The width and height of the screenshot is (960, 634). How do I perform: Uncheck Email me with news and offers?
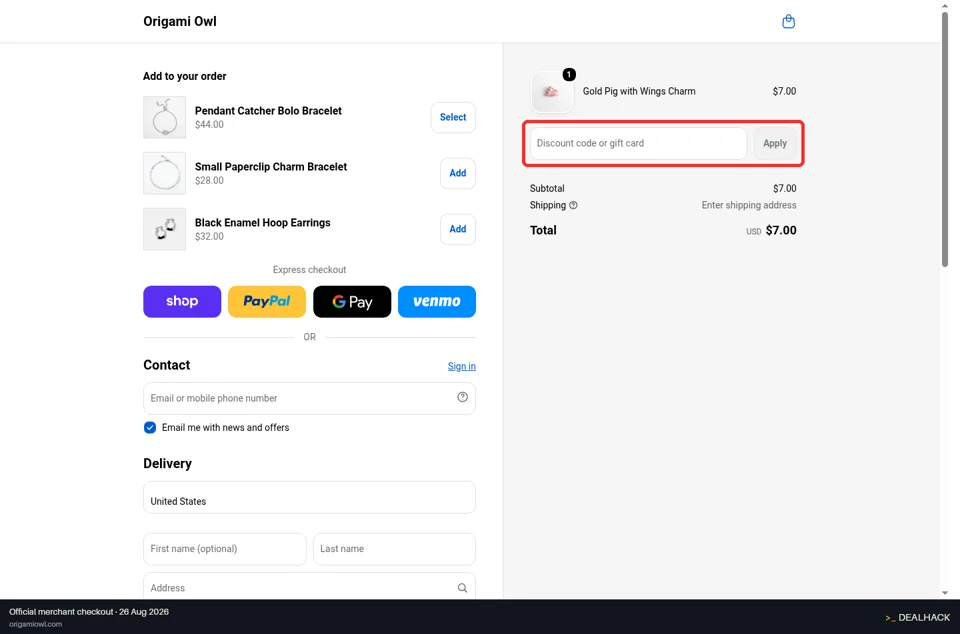[150, 428]
